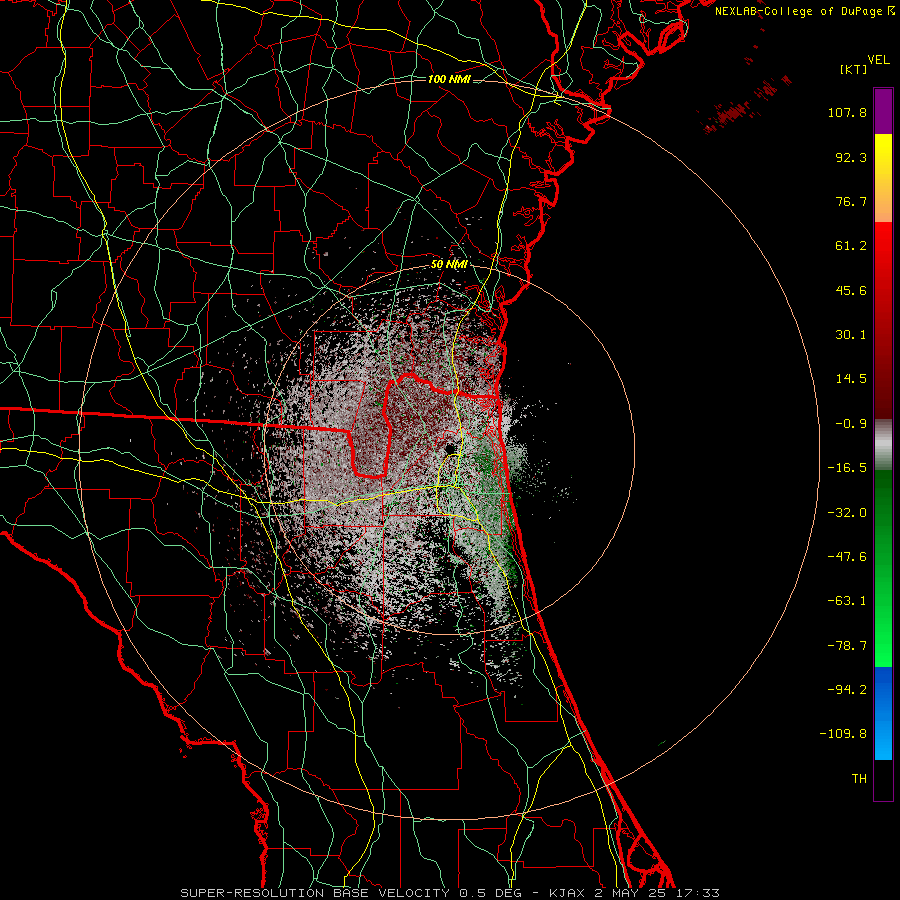Viewport: 900px width, 900px height.
Task: Click the yellow-orange band on velocity scale
Action: tap(883, 178)
